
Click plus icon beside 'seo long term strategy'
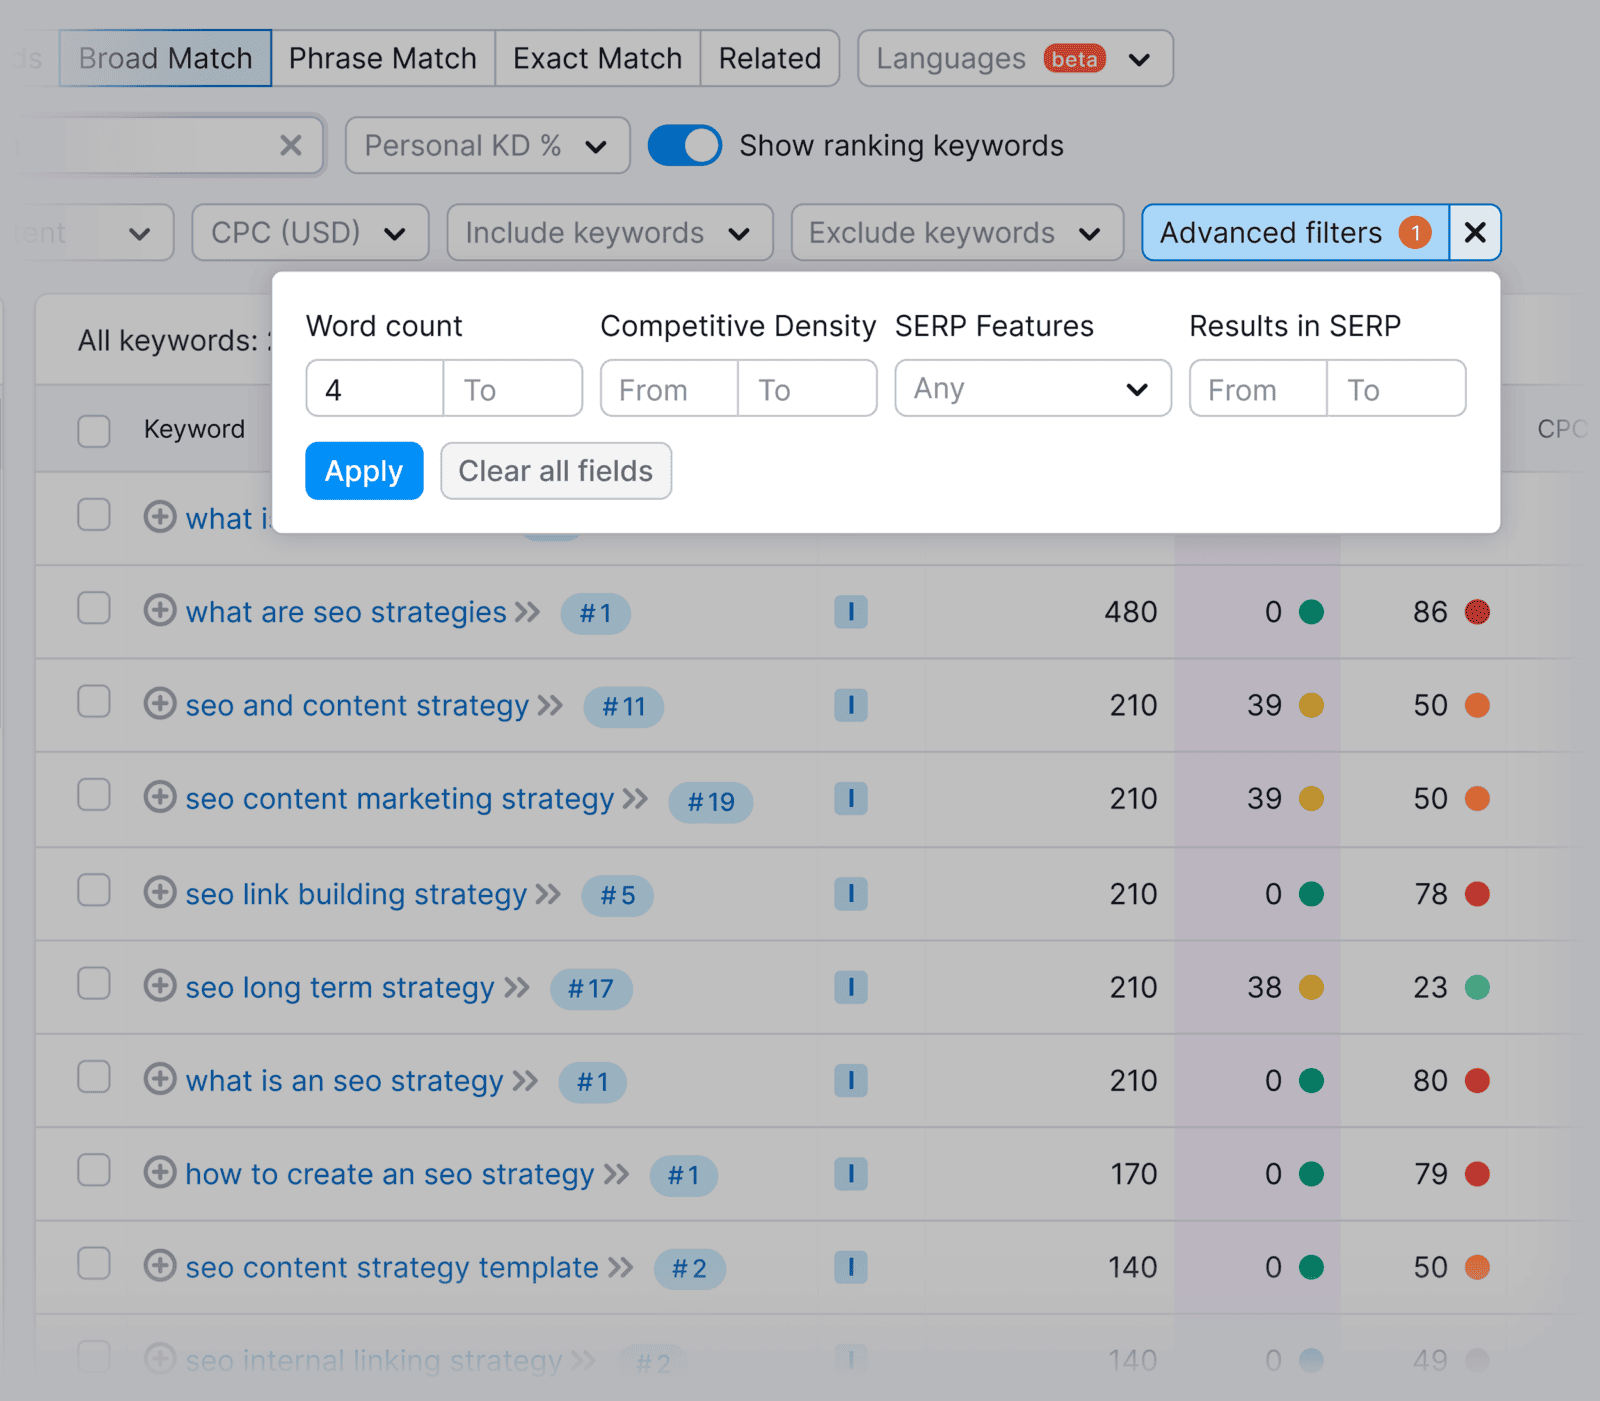point(160,986)
